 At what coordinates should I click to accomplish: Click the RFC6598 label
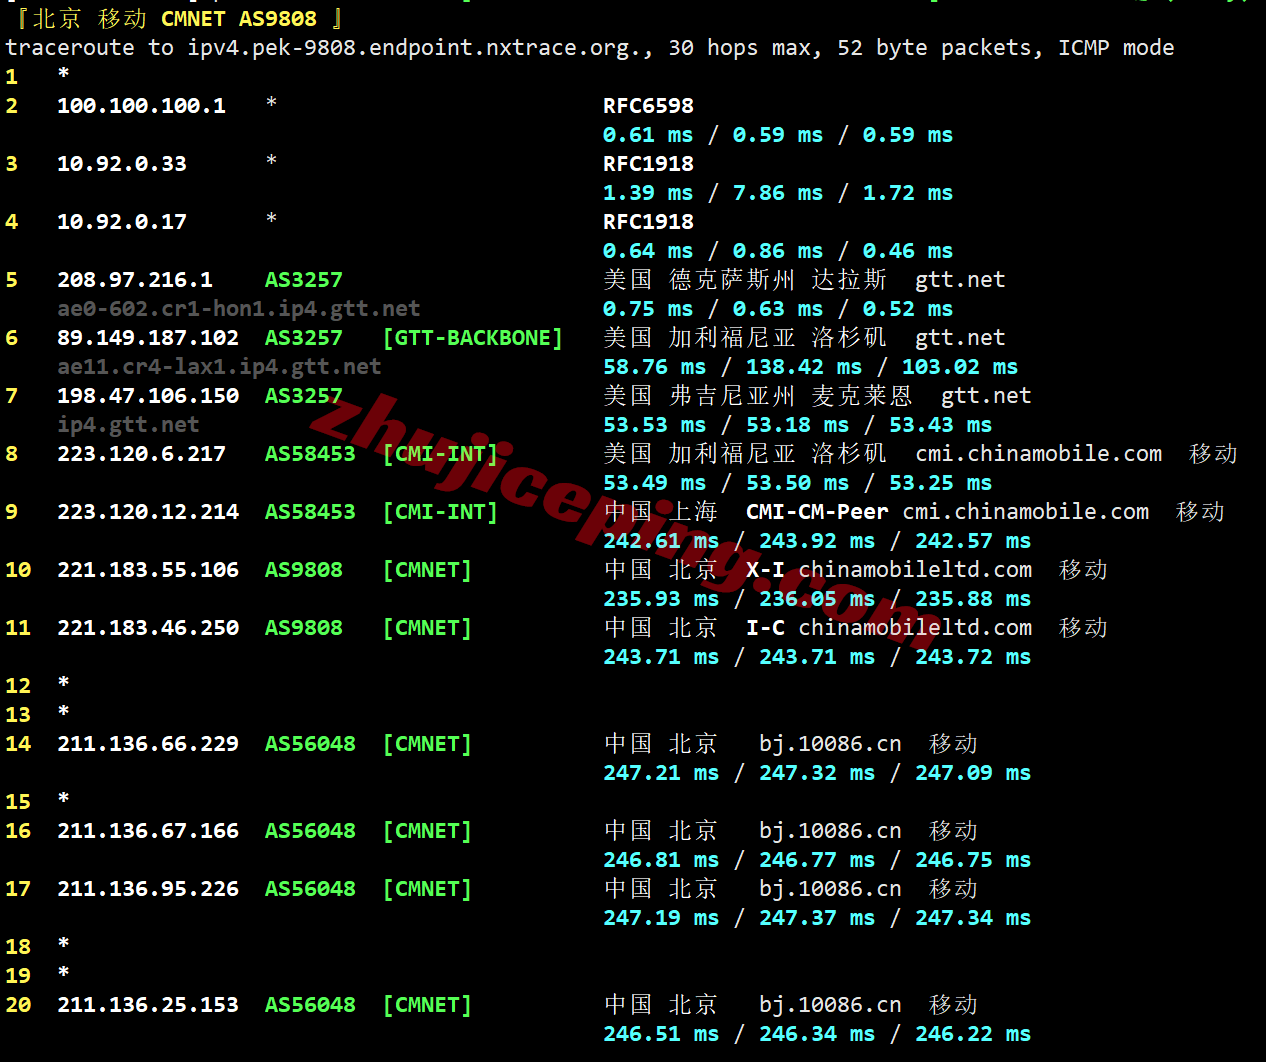(648, 106)
